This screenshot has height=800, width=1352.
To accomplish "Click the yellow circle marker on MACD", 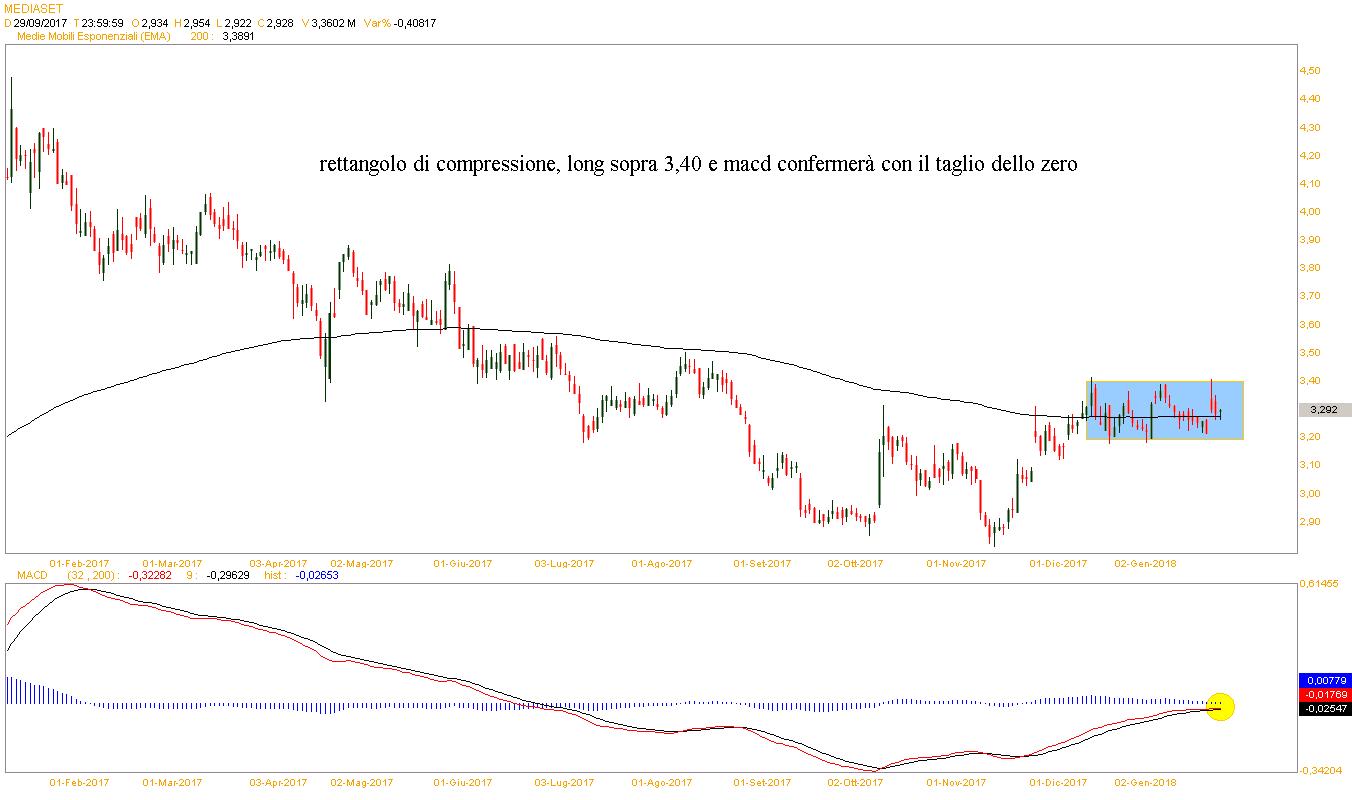I will (1220, 706).
